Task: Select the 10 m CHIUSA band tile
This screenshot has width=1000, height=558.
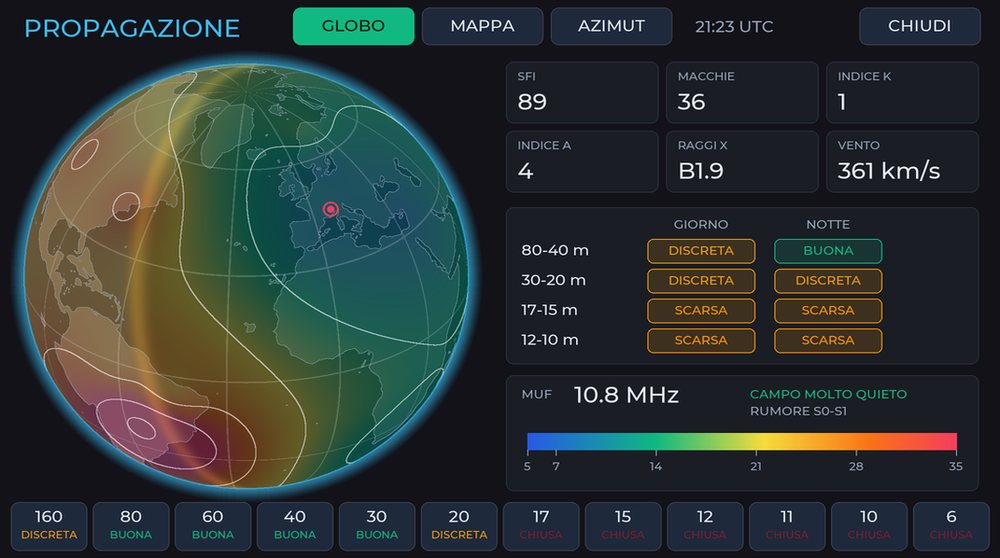Action: pos(869,526)
